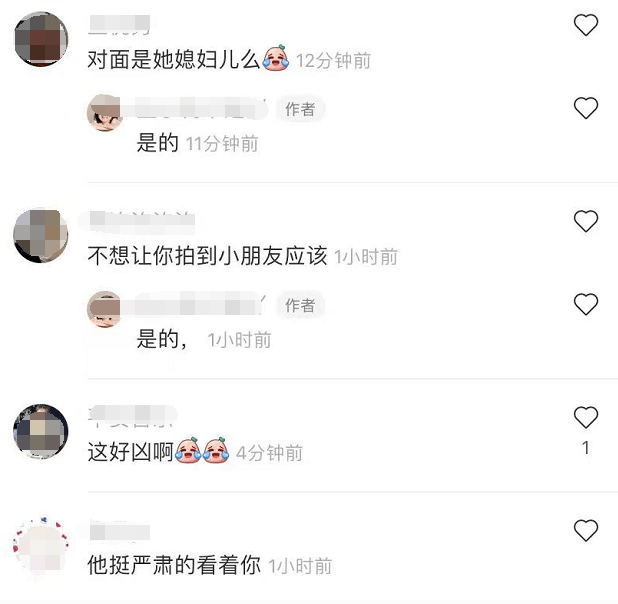The image size is (618, 604).
Task: Like the comment 对面是她媳妇儿么
Action: 586,25
